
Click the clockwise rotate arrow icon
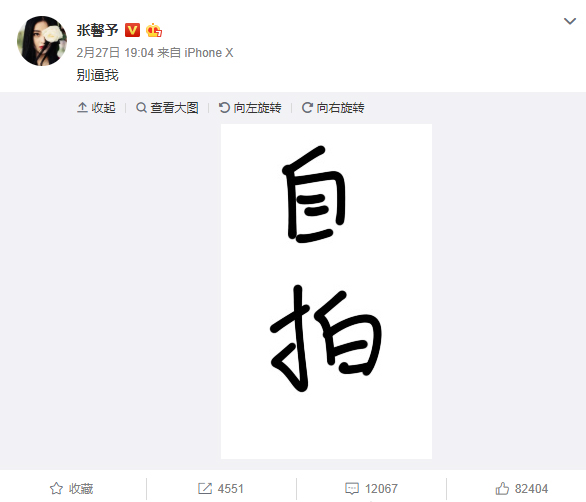307,108
